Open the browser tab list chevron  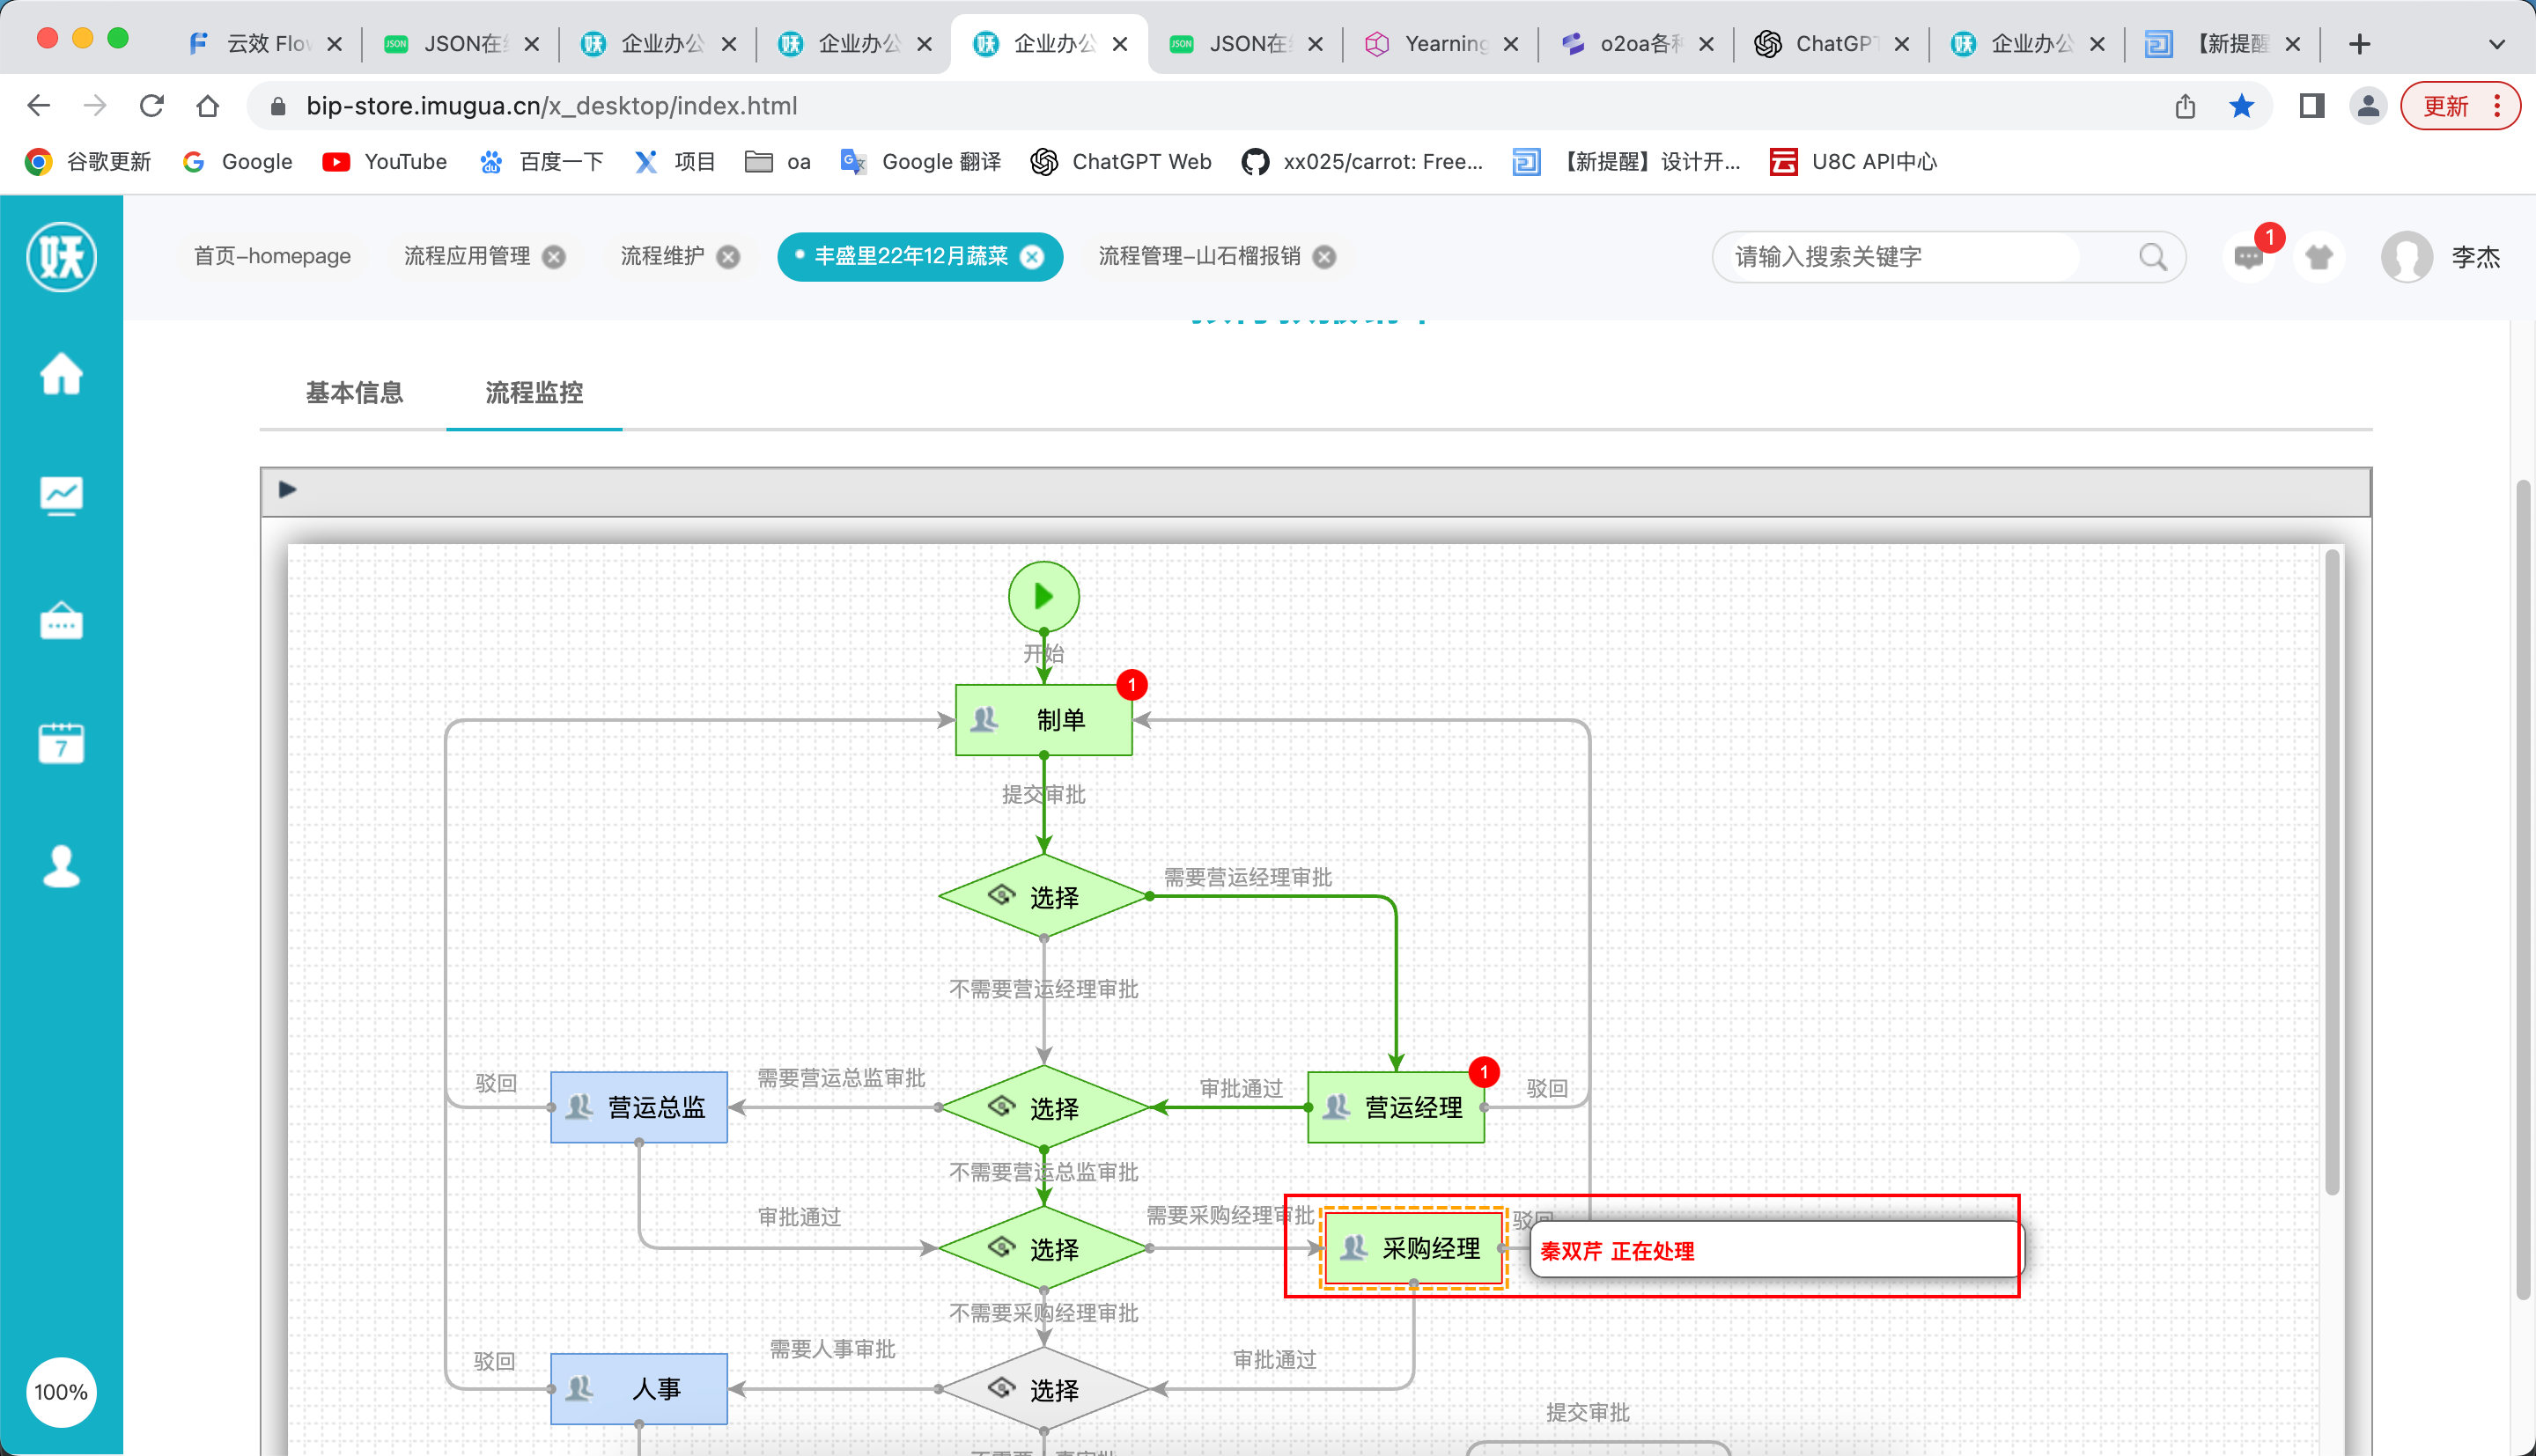[x=2496, y=44]
